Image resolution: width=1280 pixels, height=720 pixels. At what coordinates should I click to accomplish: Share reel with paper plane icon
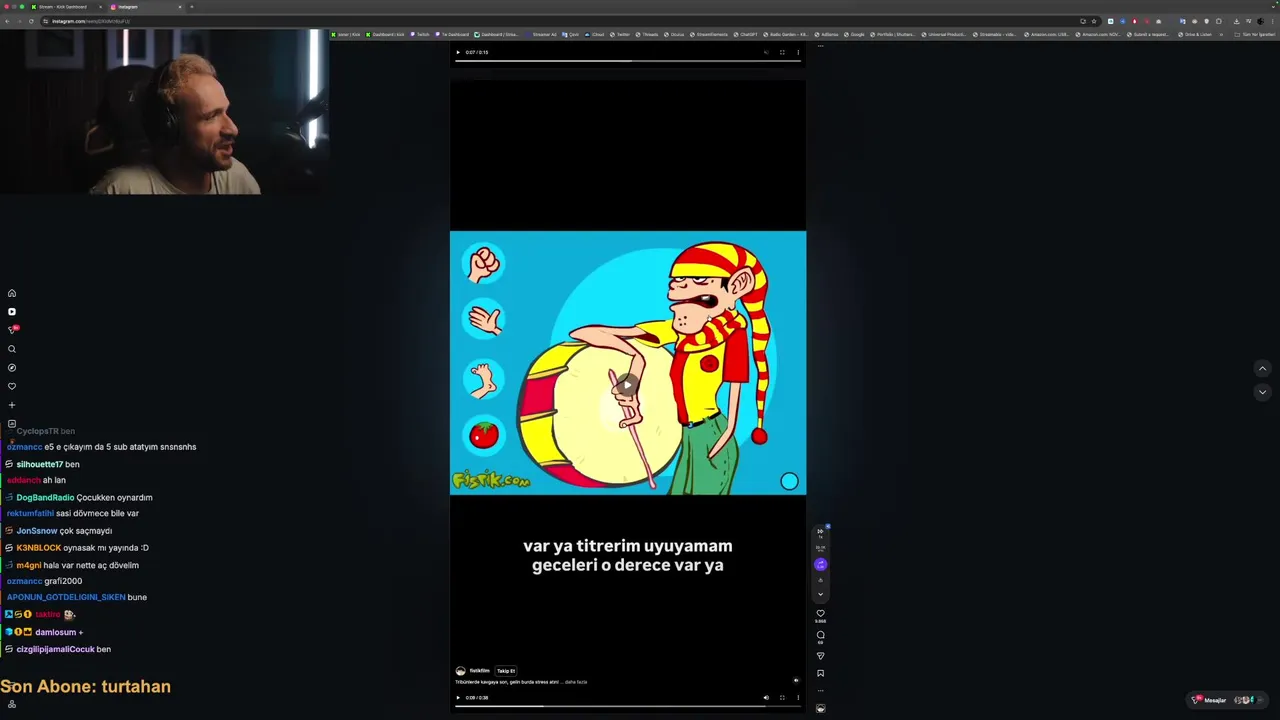tap(820, 656)
